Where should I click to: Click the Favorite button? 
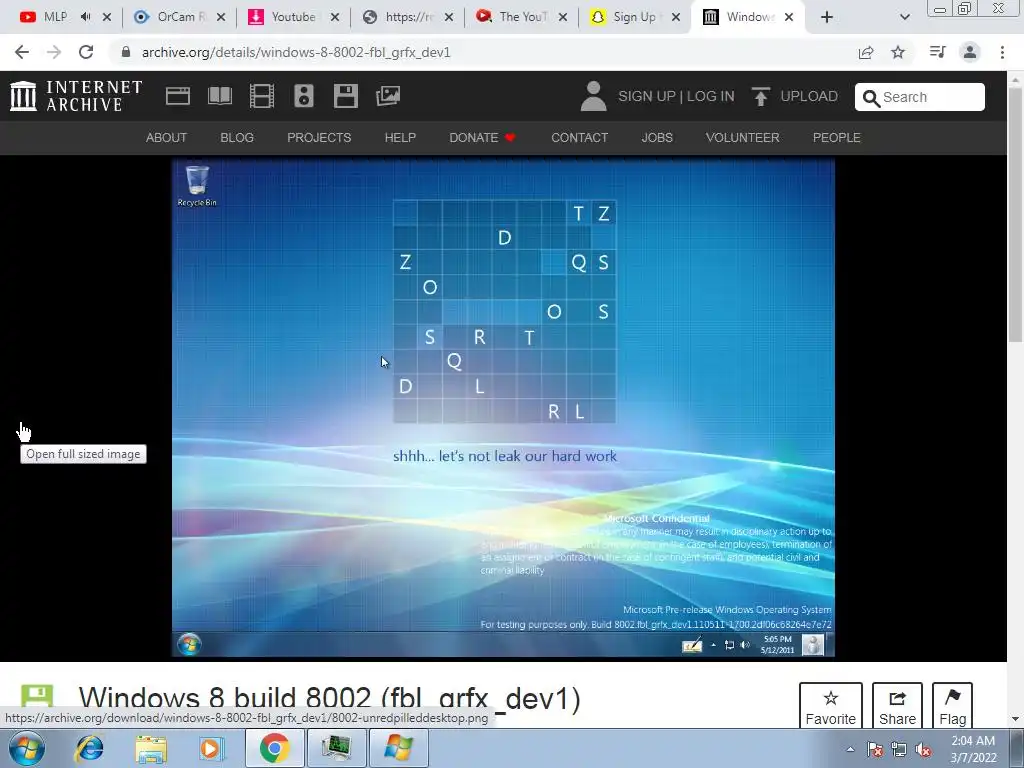click(830, 707)
